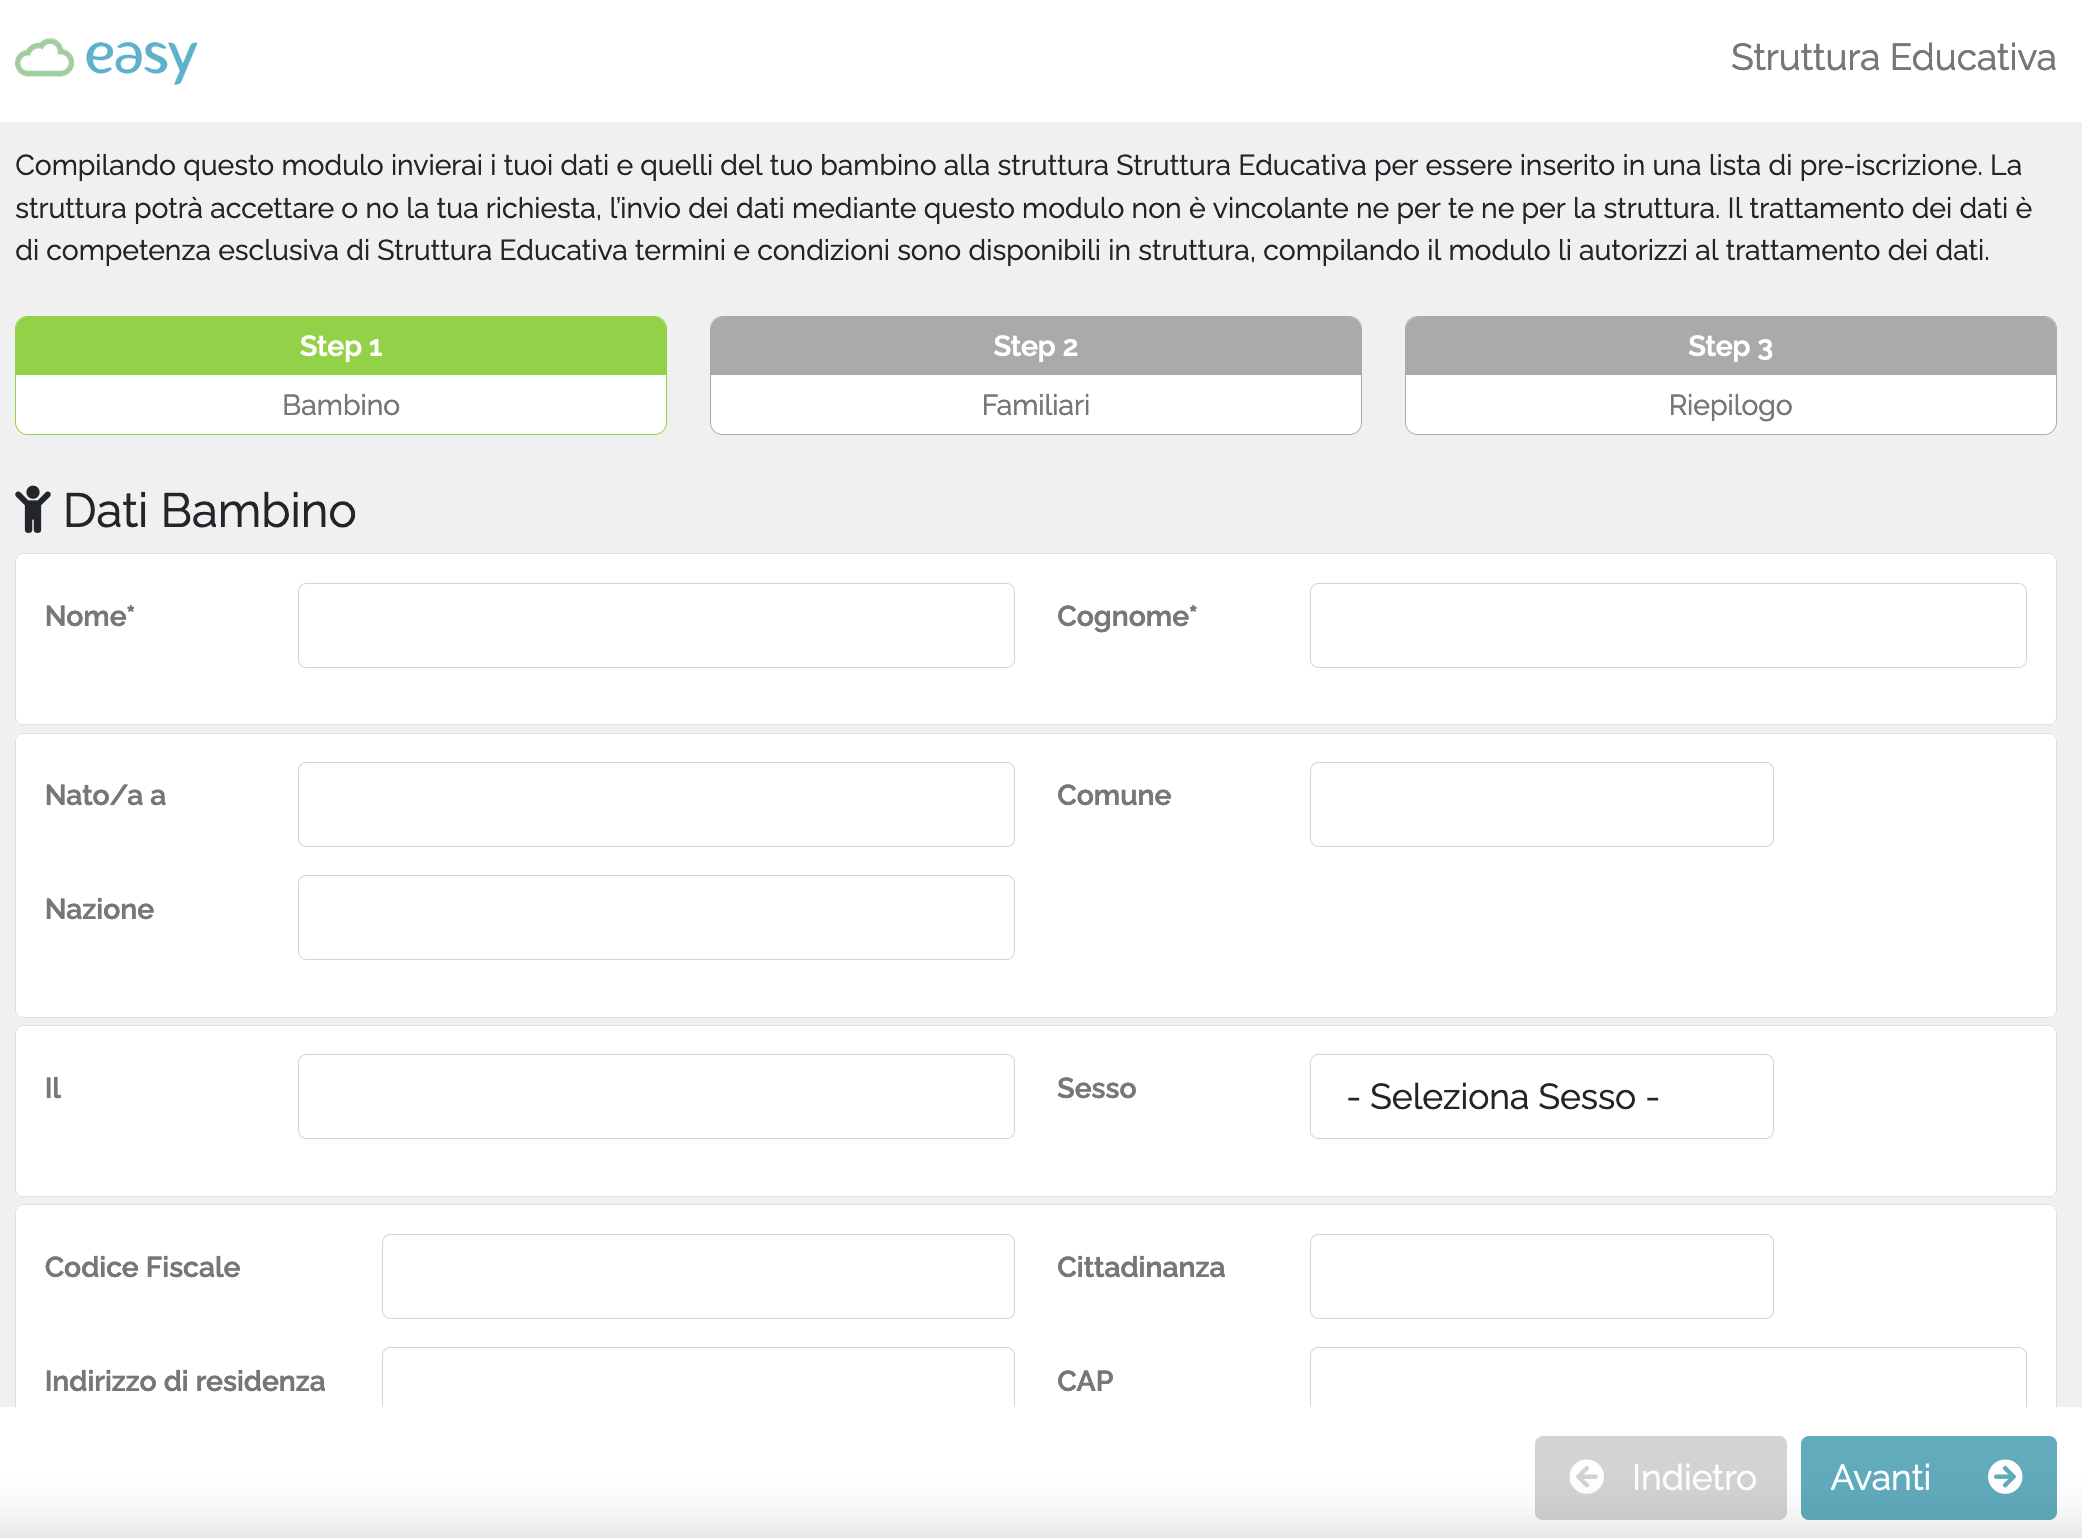The width and height of the screenshot is (2082, 1538).
Task: Click the Nome input field
Action: [x=656, y=625]
